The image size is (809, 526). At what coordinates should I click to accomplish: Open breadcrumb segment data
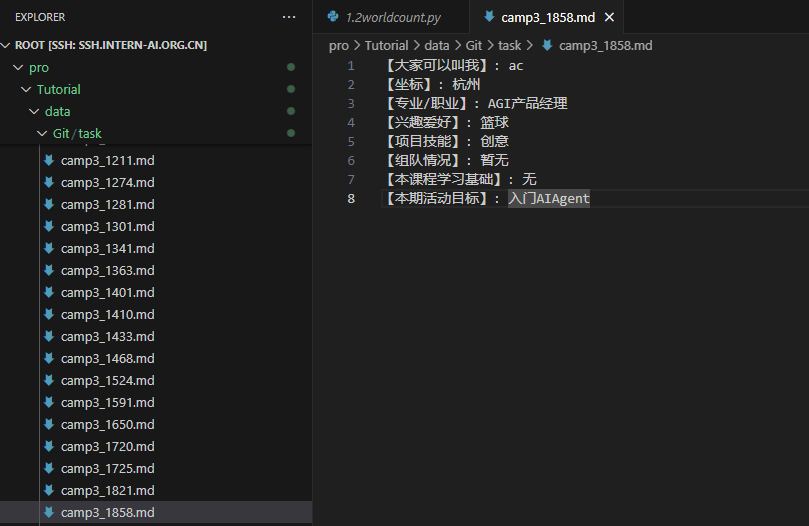point(436,46)
